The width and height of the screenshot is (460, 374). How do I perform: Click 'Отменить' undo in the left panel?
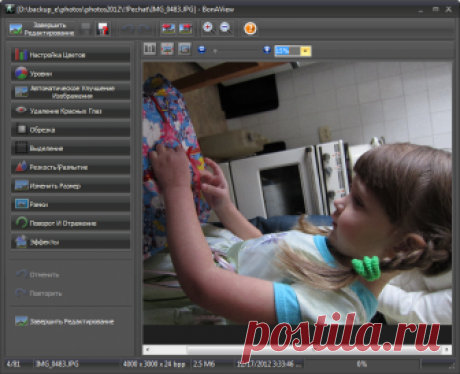[37, 275]
